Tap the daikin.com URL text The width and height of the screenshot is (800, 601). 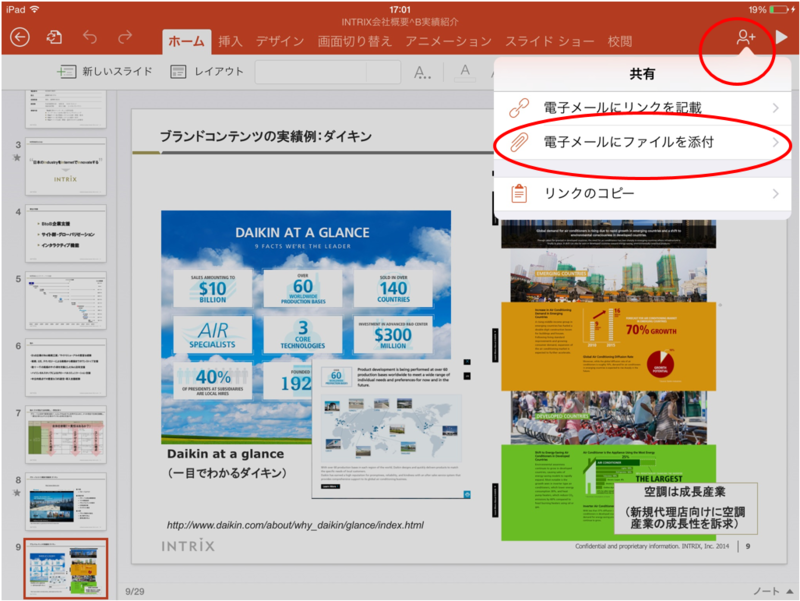pyautogui.click(x=295, y=525)
